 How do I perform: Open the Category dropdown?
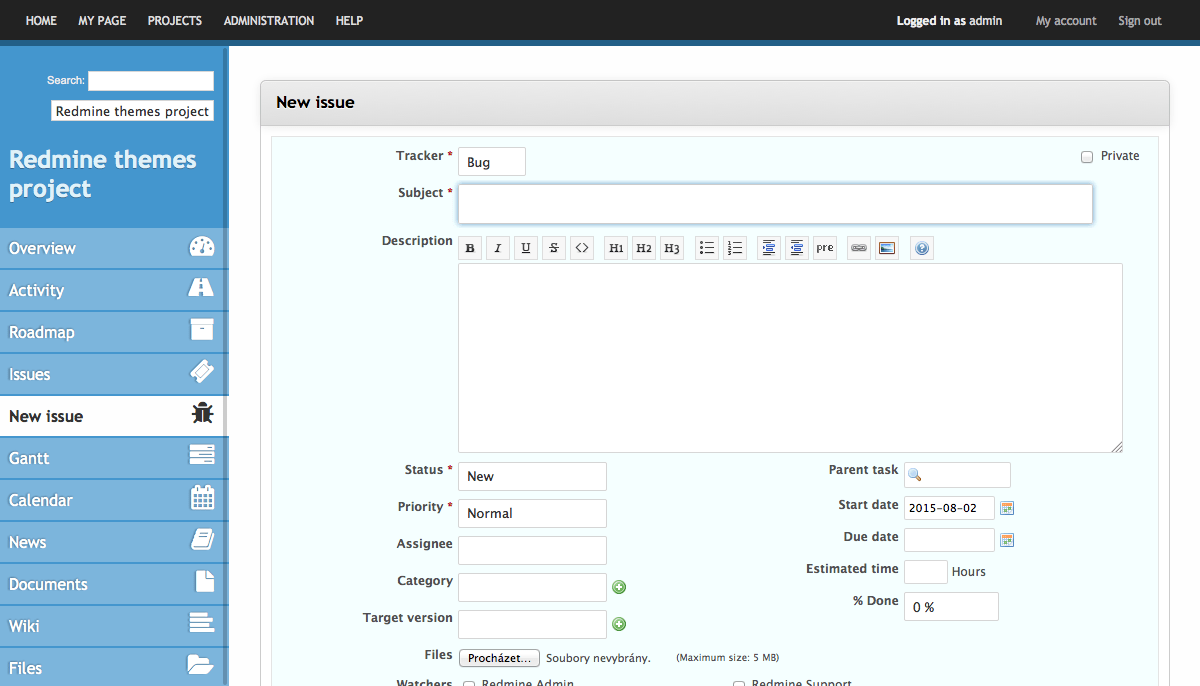pyautogui.click(x=532, y=587)
